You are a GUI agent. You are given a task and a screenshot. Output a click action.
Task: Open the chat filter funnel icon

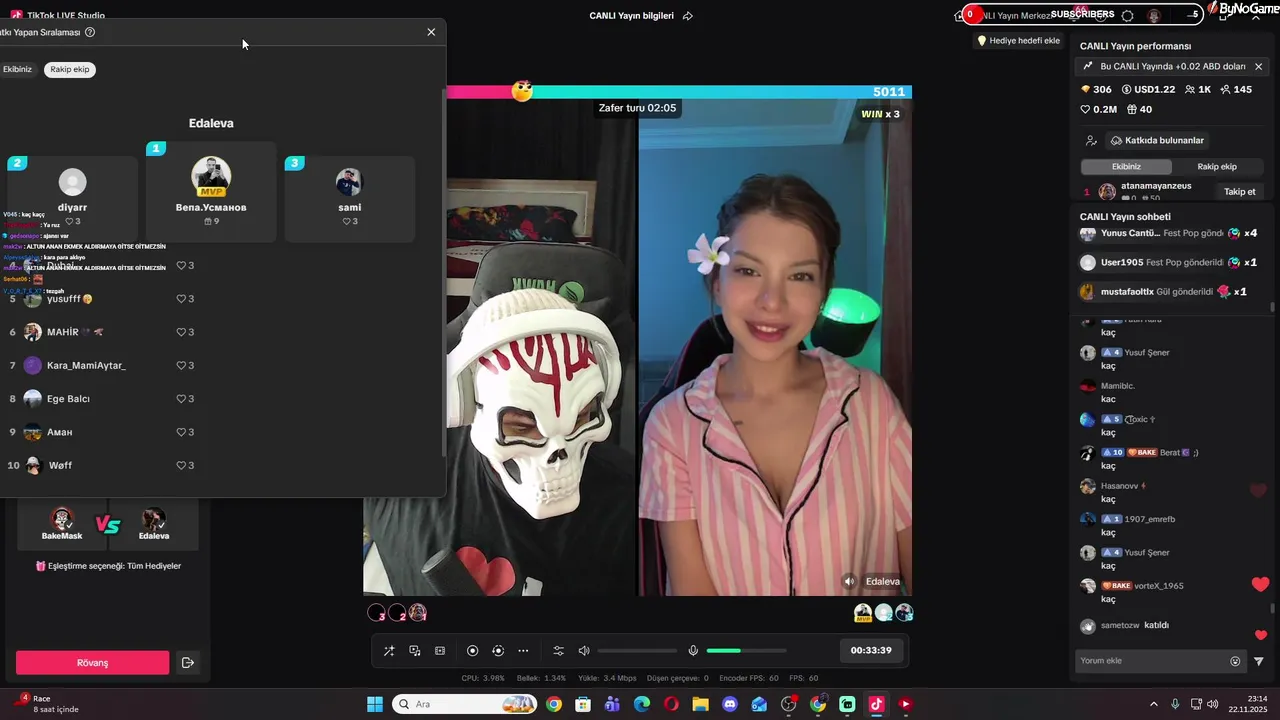1259,661
